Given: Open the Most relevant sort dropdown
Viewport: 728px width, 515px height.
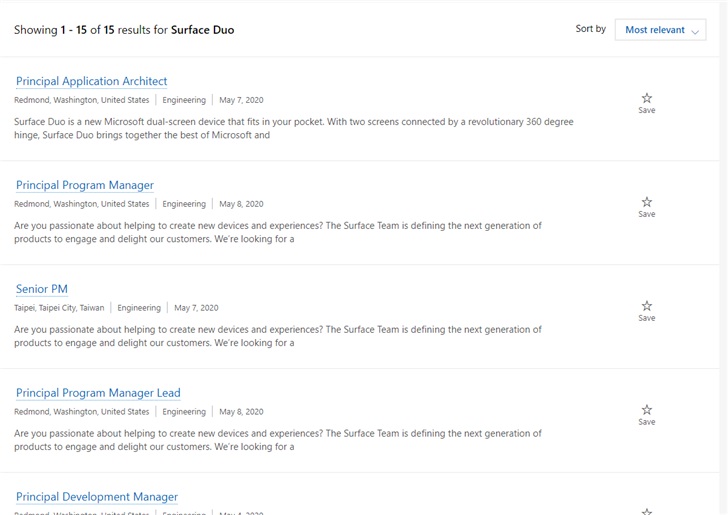Looking at the screenshot, I should (661, 30).
